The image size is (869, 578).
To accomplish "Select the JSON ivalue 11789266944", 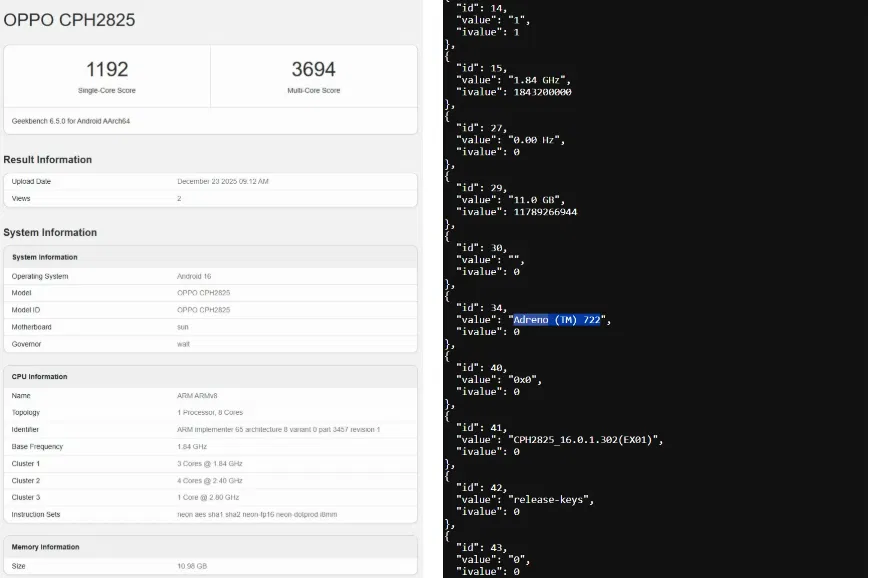I will (545, 212).
